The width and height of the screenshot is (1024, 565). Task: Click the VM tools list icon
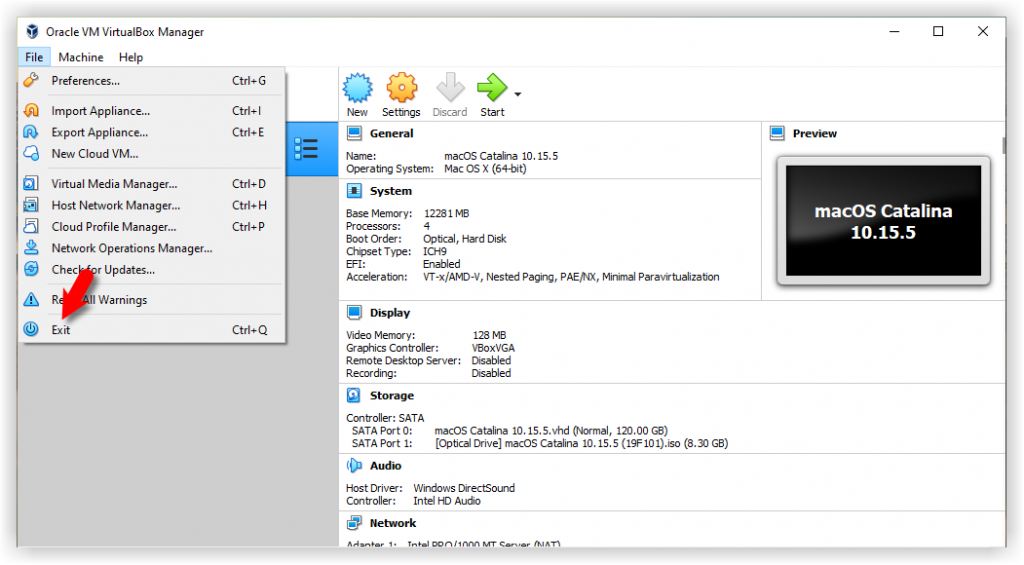pyautogui.click(x=306, y=149)
